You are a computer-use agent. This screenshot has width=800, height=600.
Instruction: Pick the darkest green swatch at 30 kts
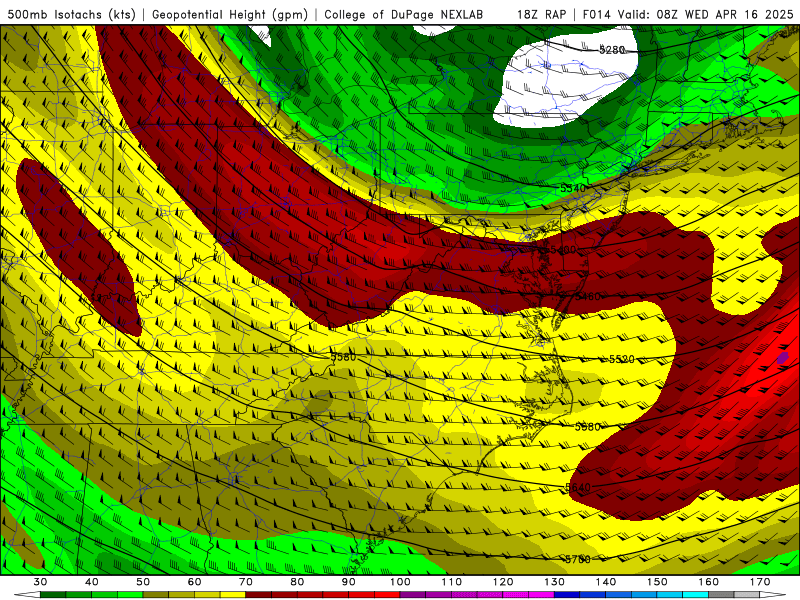coord(53,595)
